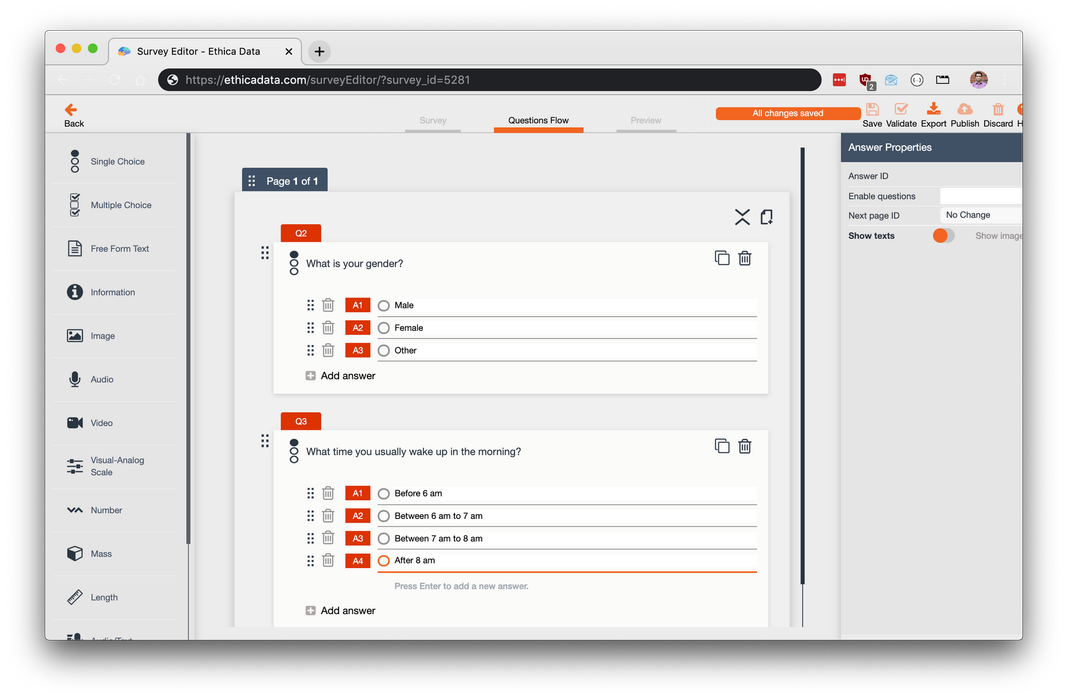
Task: Add the Visual-Analog Scale question type
Action: (x=118, y=466)
